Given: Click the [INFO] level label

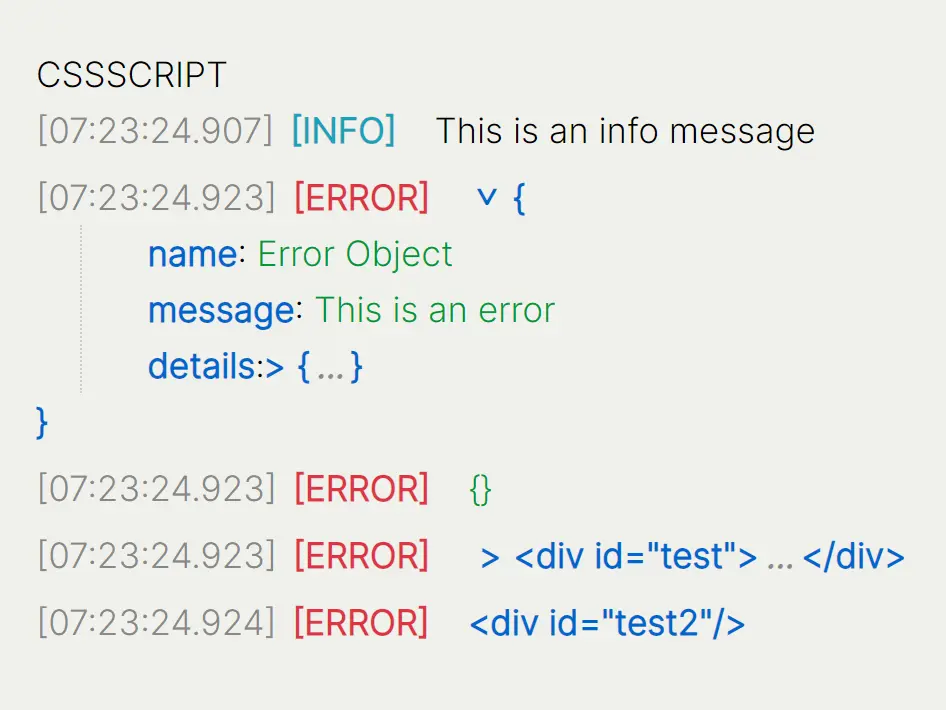Looking at the screenshot, I should pyautogui.click(x=343, y=131).
